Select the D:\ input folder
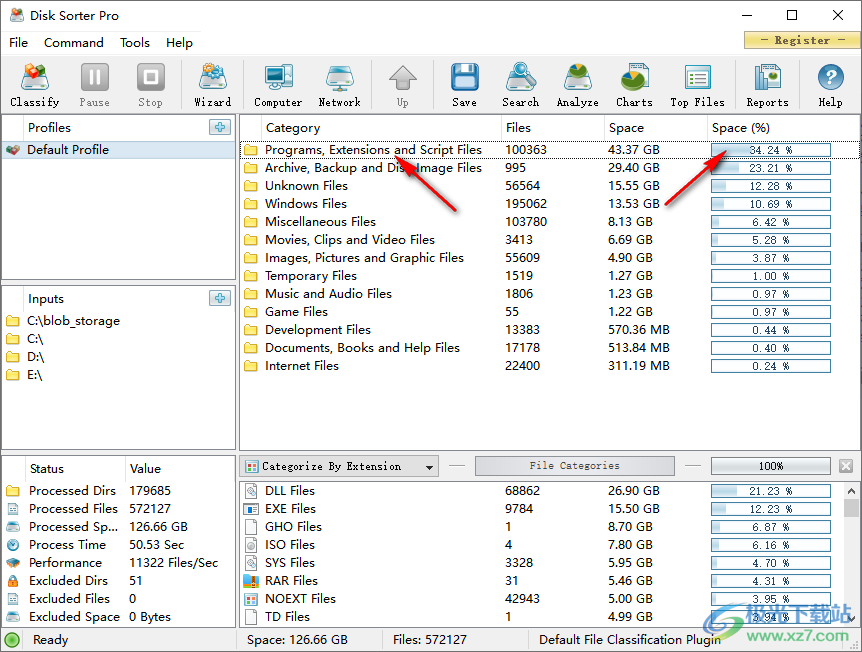 click(x=35, y=357)
